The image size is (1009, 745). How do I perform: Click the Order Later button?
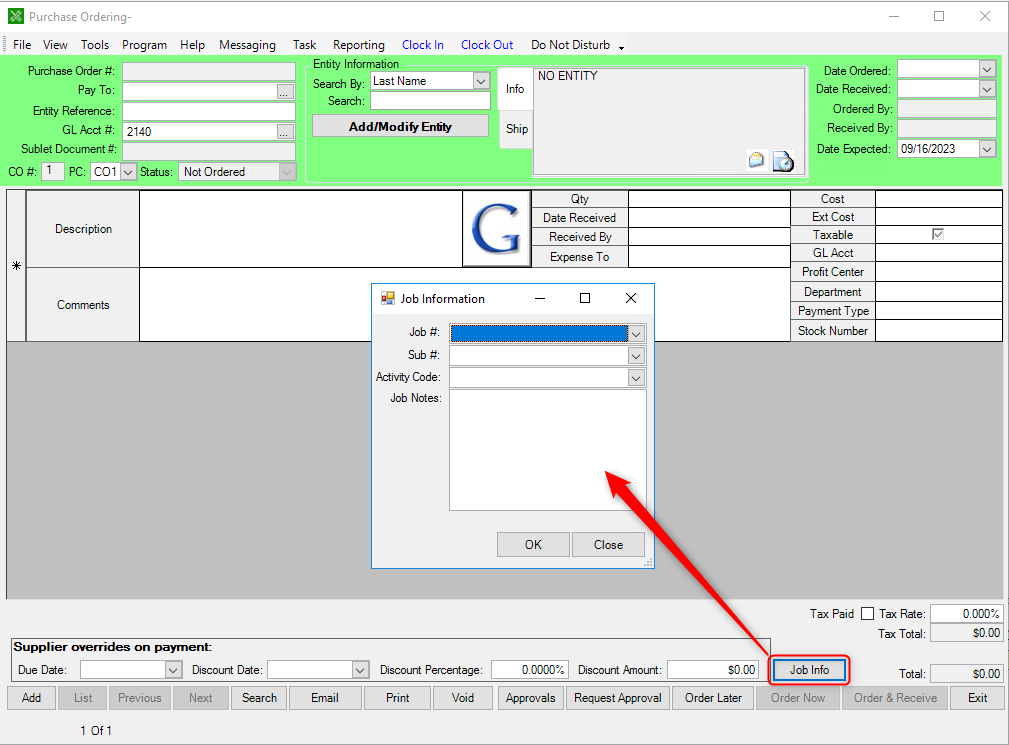pyautogui.click(x=713, y=698)
